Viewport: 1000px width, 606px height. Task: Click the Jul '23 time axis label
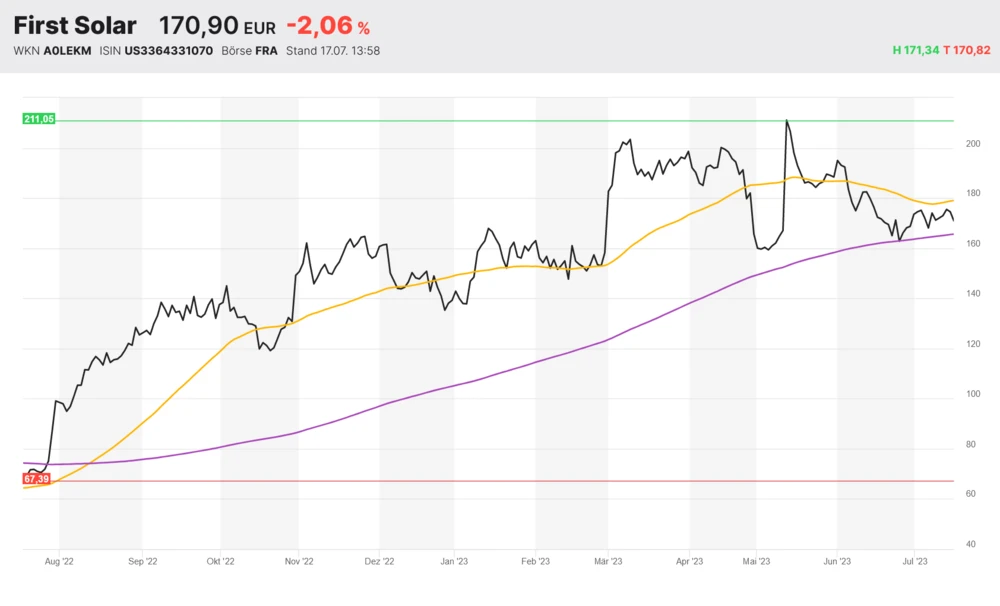(x=914, y=562)
